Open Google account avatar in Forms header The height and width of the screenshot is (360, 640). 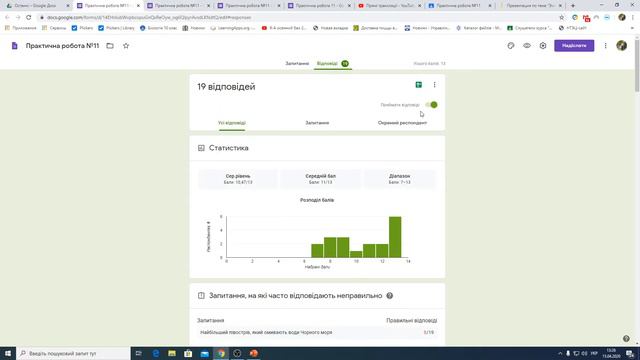click(x=622, y=46)
